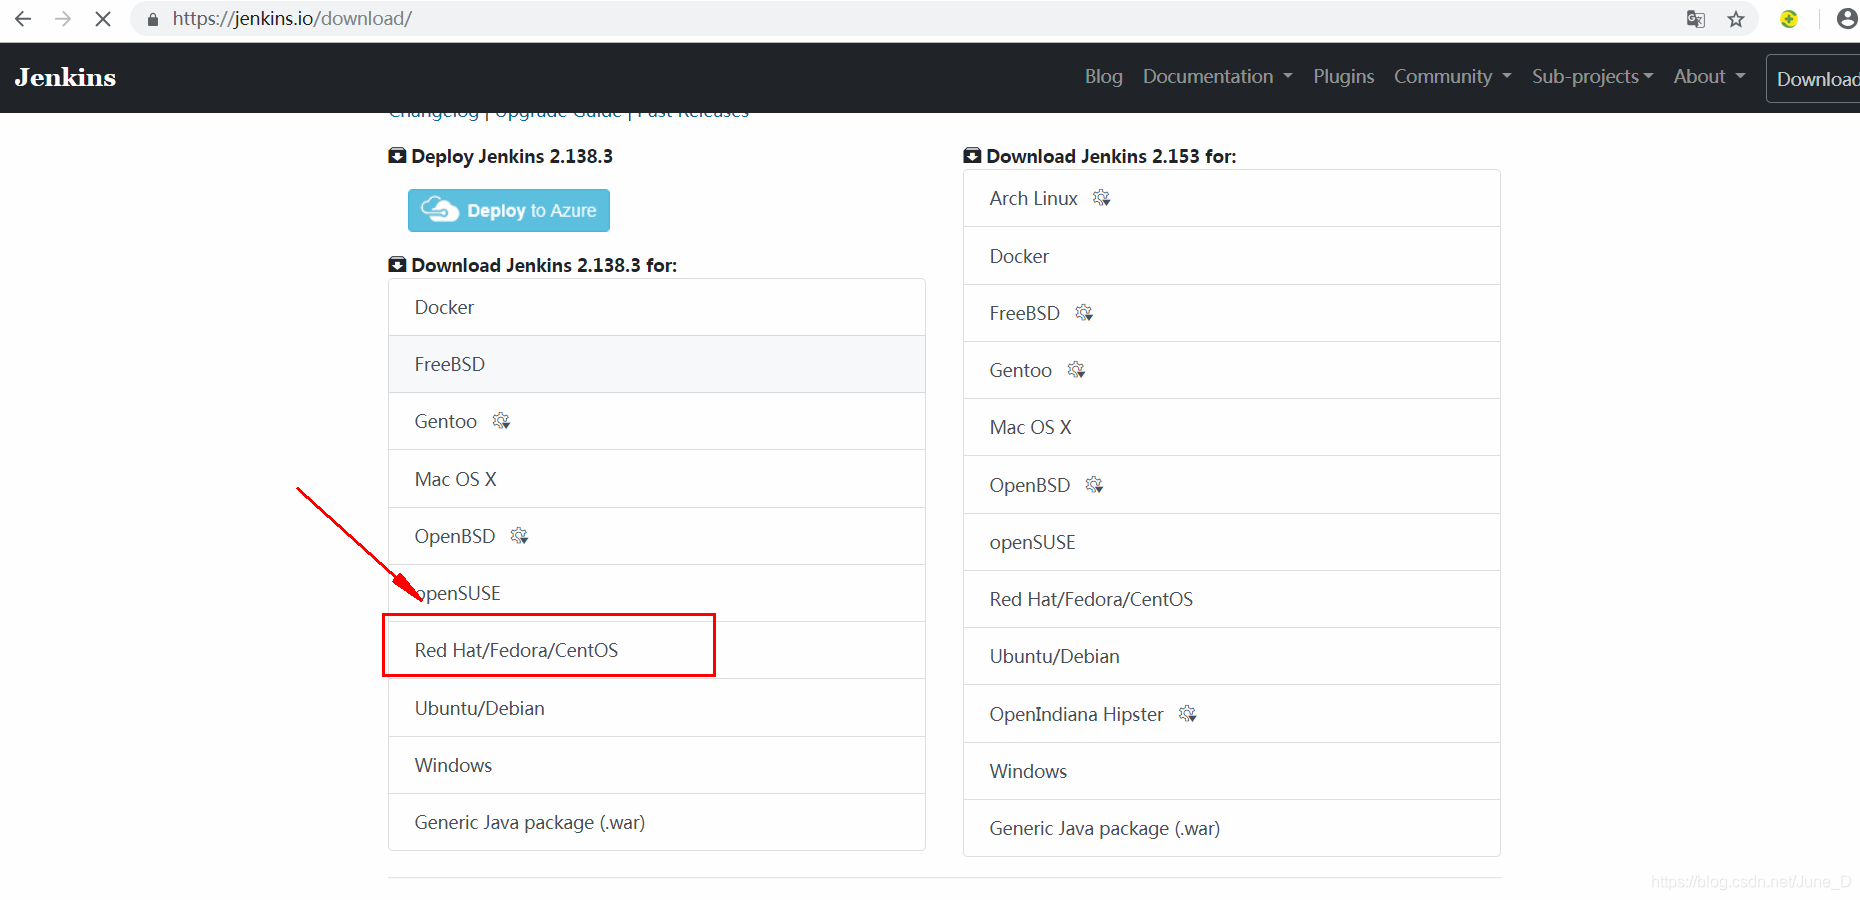1860x900 pixels.
Task: Select OpenIndiana Hipster under Jenkins 2.153
Action: [1232, 714]
